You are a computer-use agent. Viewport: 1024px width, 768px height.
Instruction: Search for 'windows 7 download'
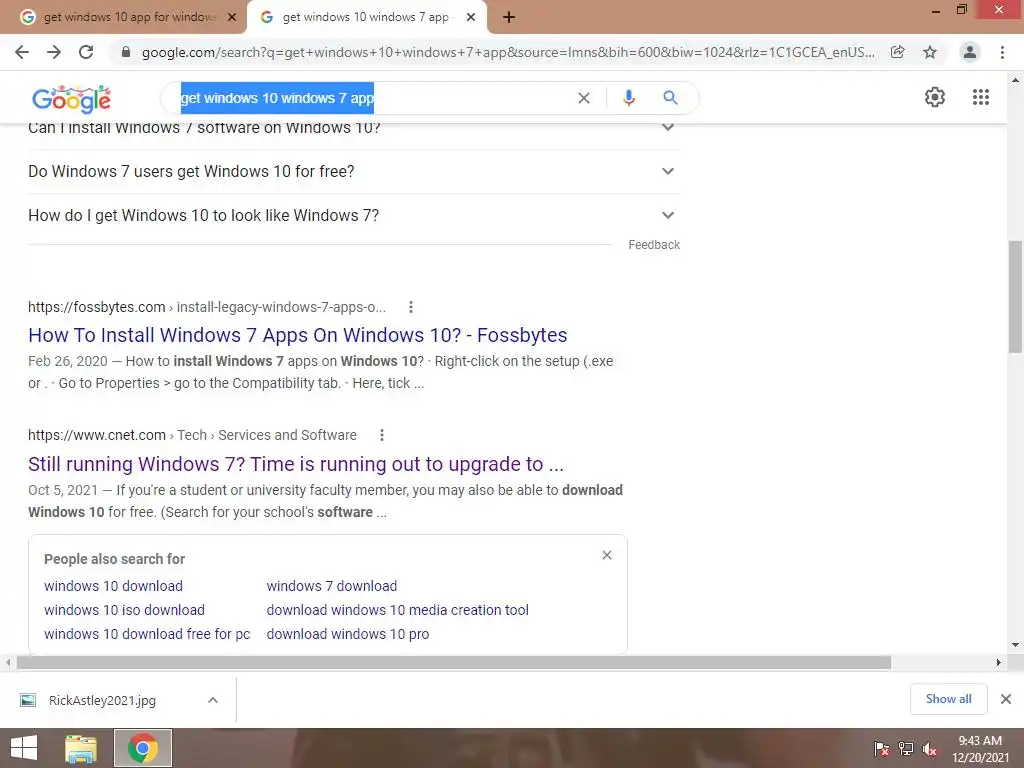pyautogui.click(x=332, y=586)
